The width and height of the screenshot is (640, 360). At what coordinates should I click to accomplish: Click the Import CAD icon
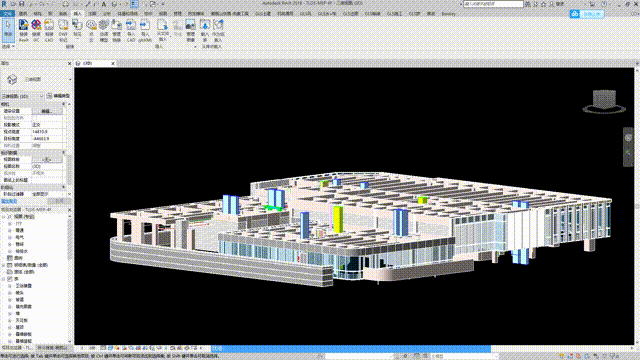coord(131,30)
